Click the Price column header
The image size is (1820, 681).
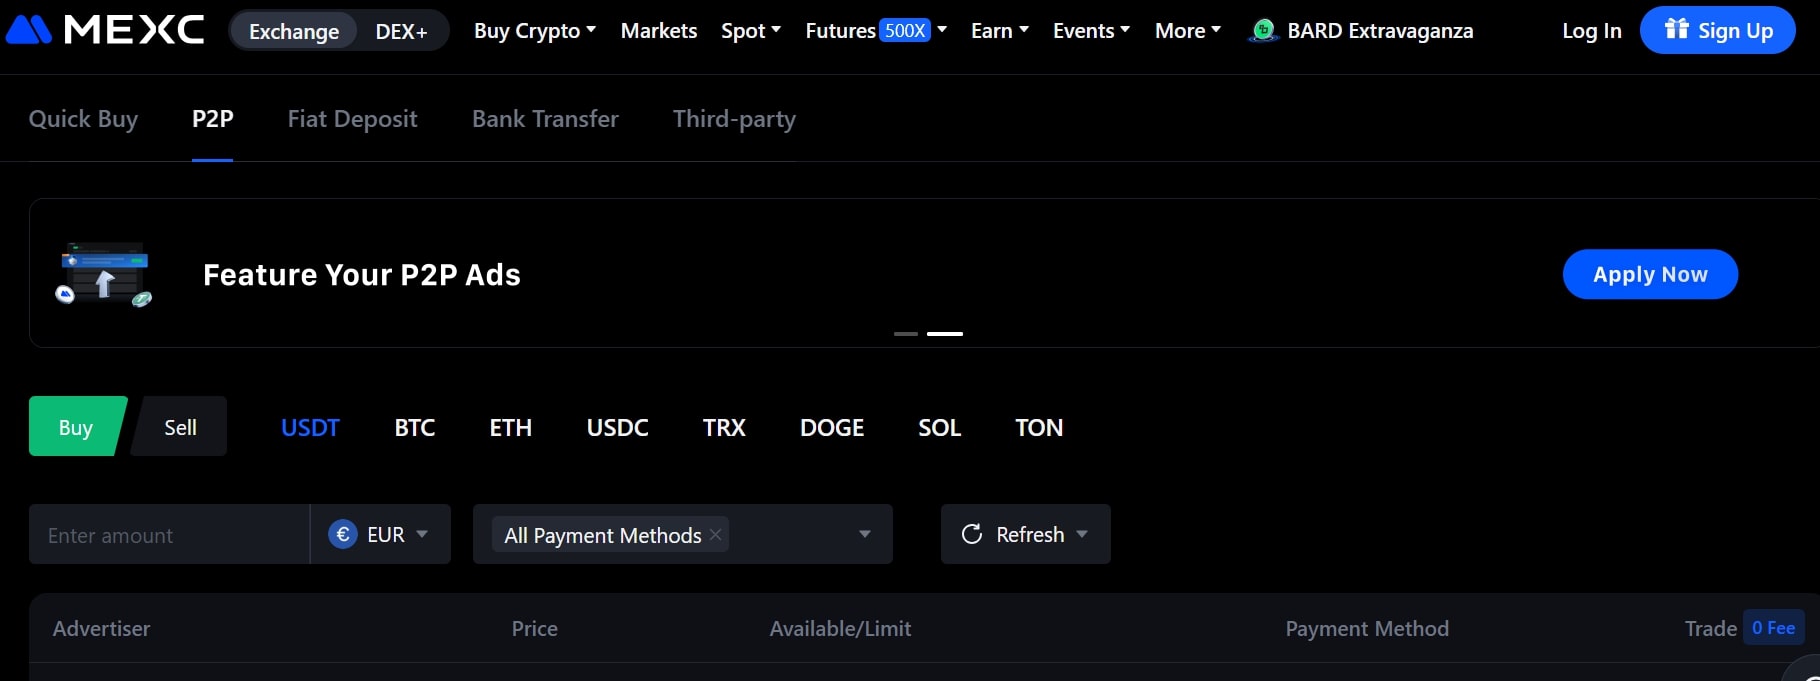pyautogui.click(x=535, y=628)
